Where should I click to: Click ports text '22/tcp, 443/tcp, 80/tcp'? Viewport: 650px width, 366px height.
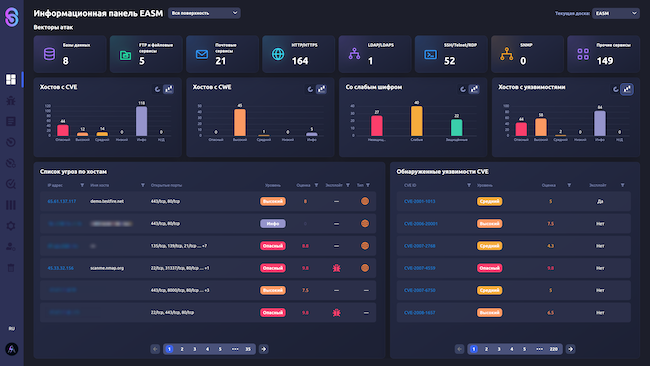coord(172,313)
